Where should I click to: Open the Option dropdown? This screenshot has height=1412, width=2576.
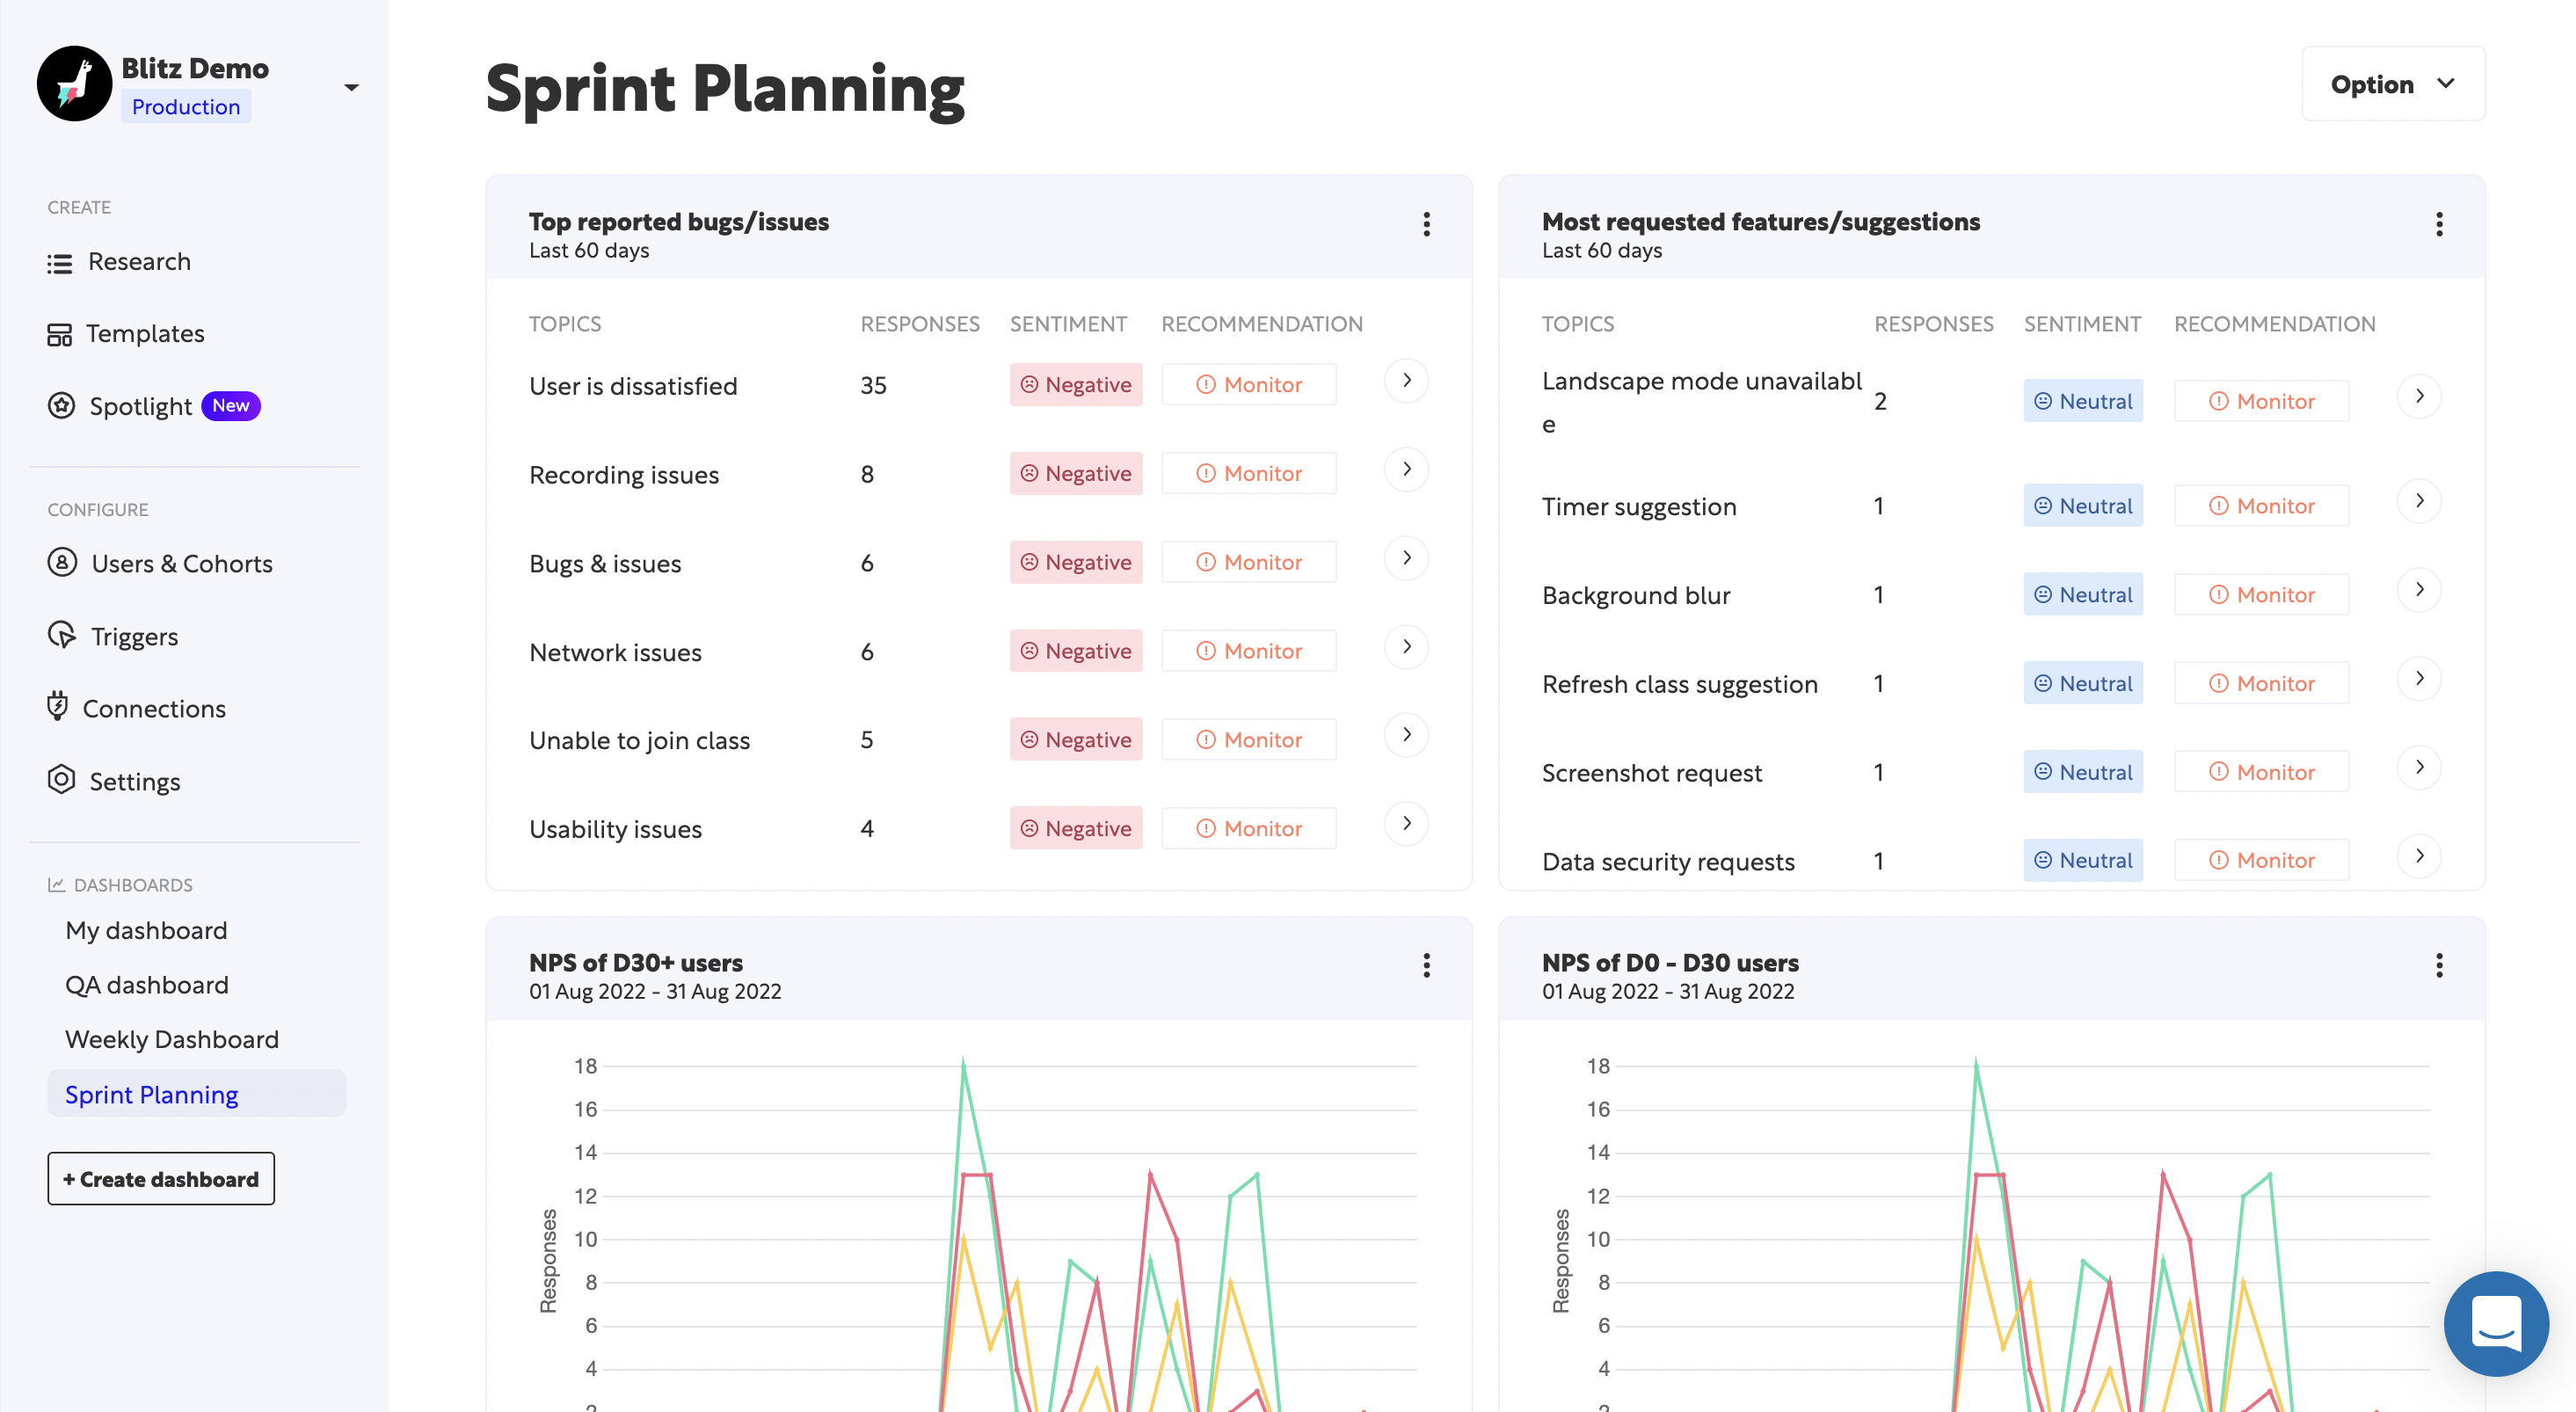coord(2392,84)
